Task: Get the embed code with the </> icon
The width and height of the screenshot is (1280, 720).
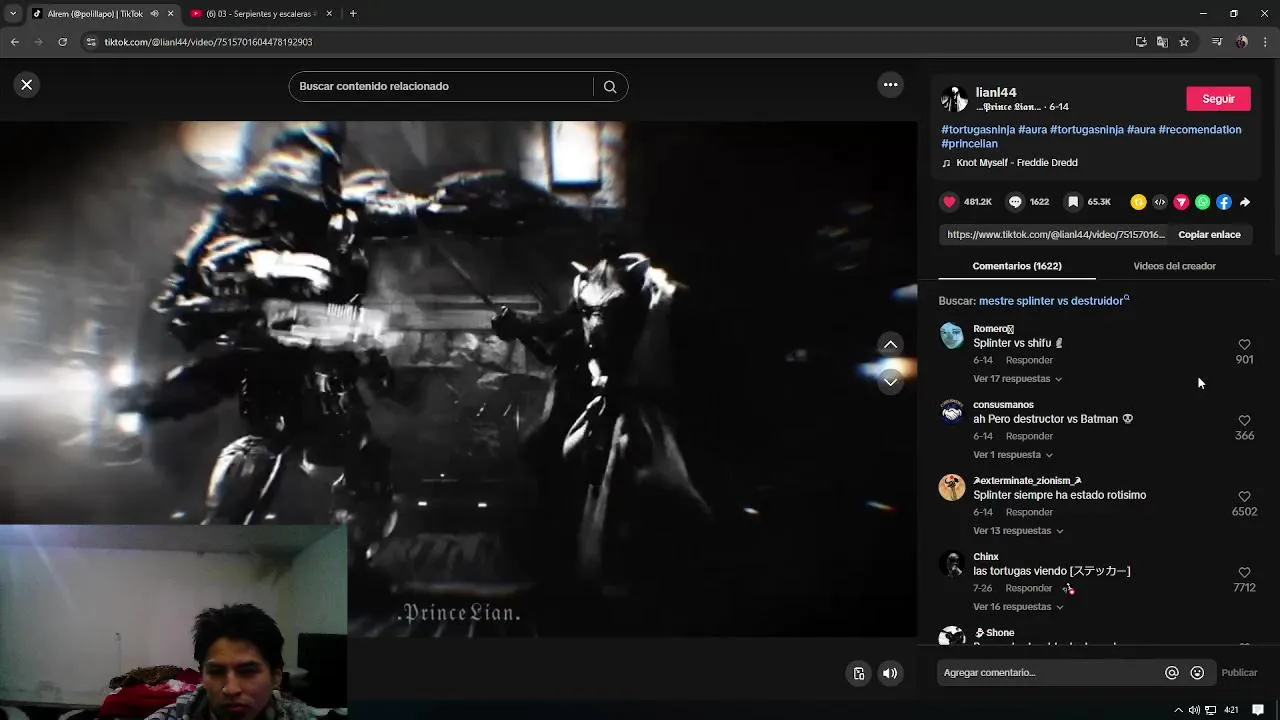Action: [1160, 202]
